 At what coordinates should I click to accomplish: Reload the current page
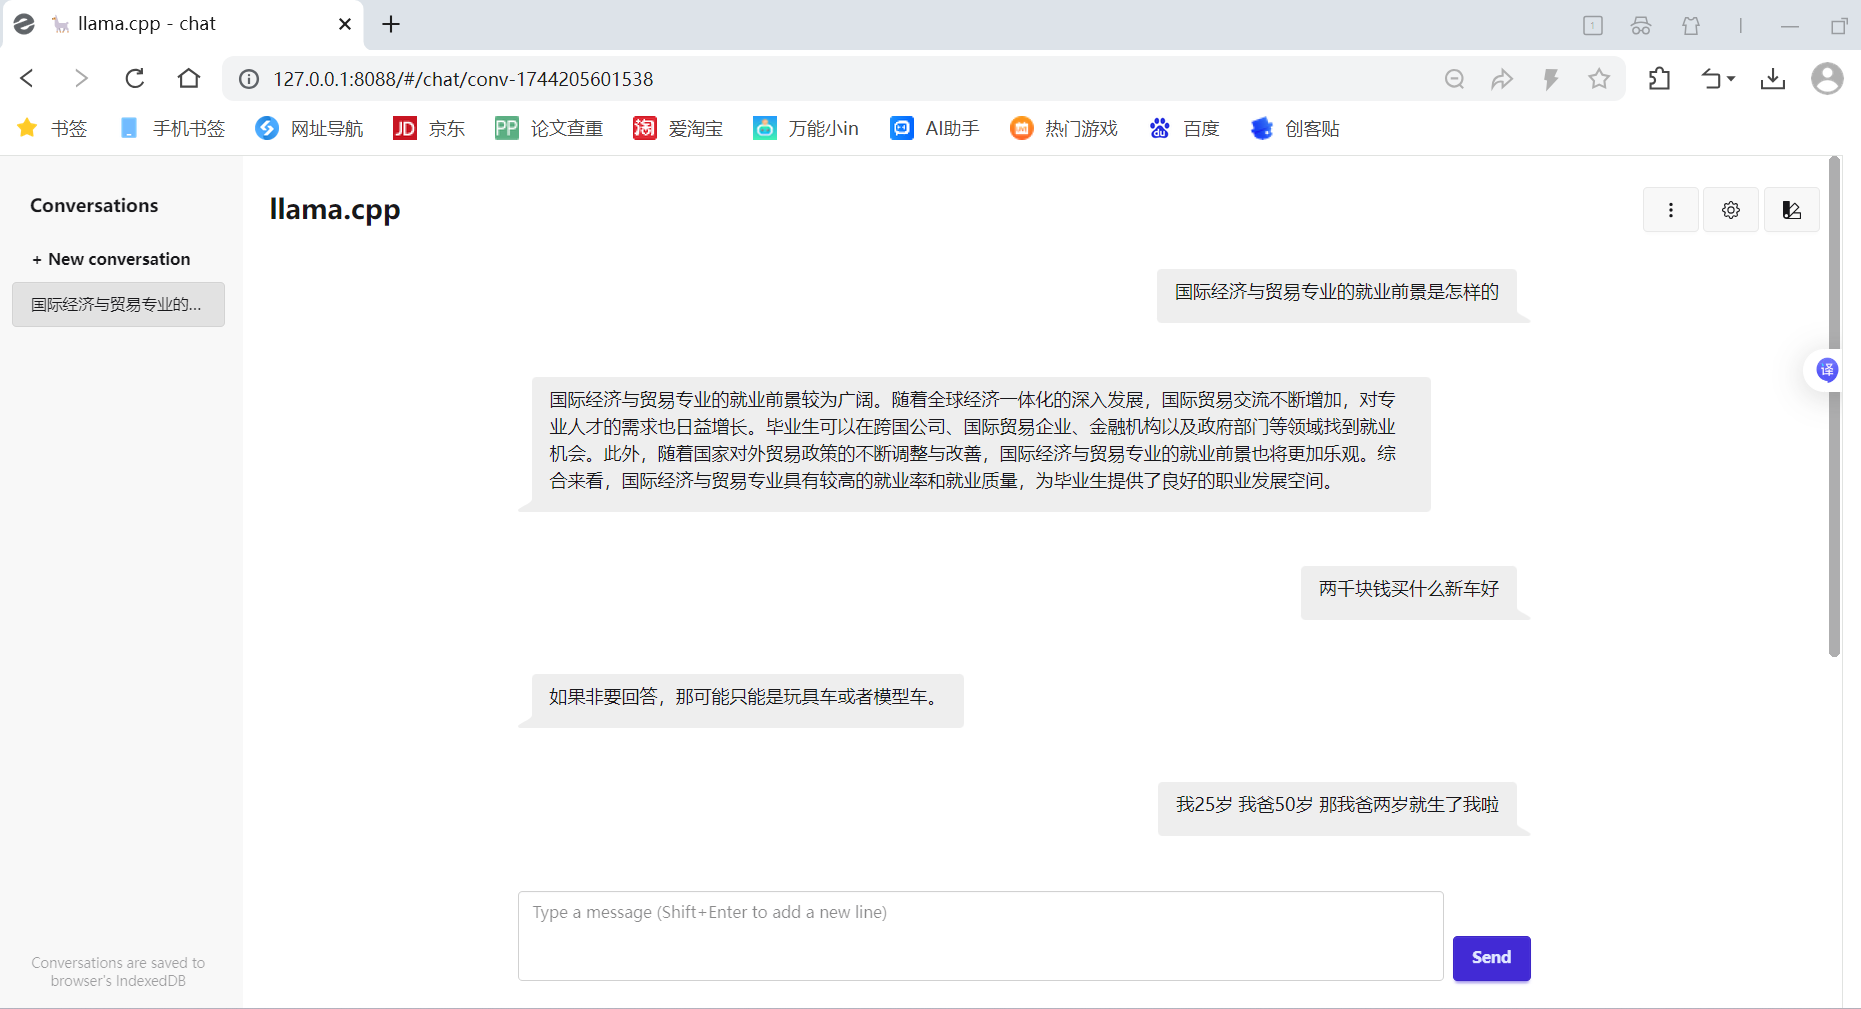click(x=135, y=78)
